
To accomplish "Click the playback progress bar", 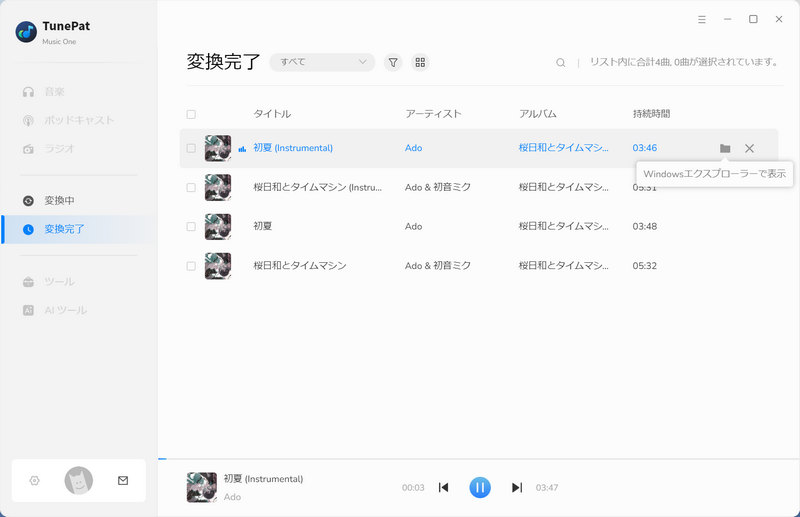I will (479, 459).
